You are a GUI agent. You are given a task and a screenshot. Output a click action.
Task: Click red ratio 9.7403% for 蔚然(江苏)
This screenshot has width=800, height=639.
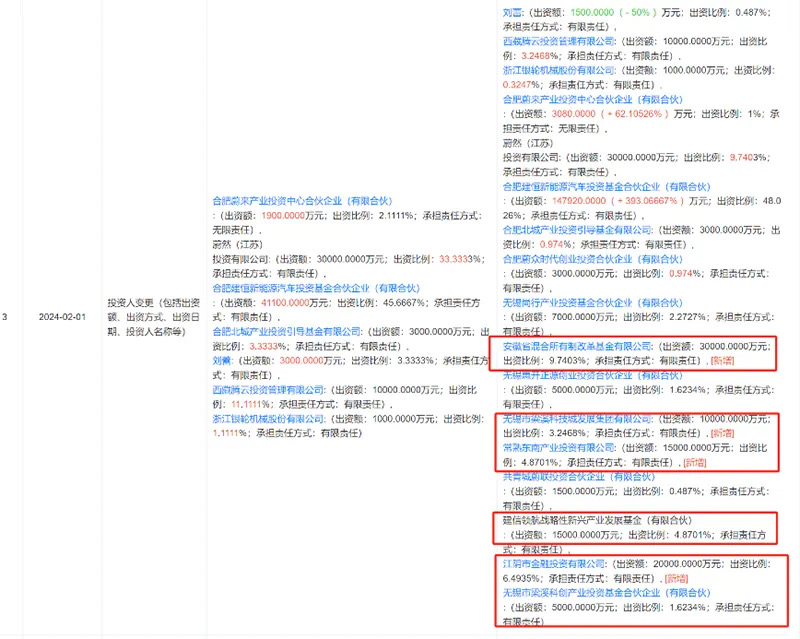coord(745,158)
